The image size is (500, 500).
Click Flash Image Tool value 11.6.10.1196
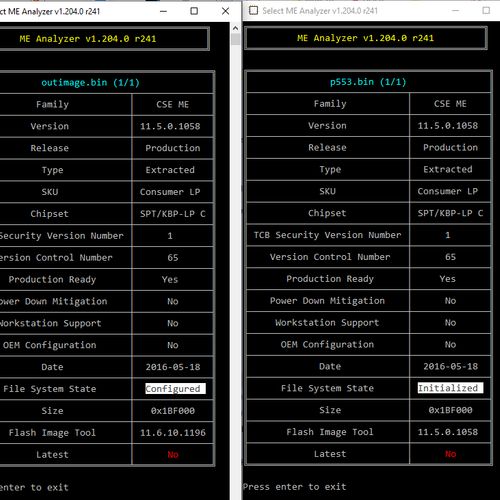click(173, 433)
